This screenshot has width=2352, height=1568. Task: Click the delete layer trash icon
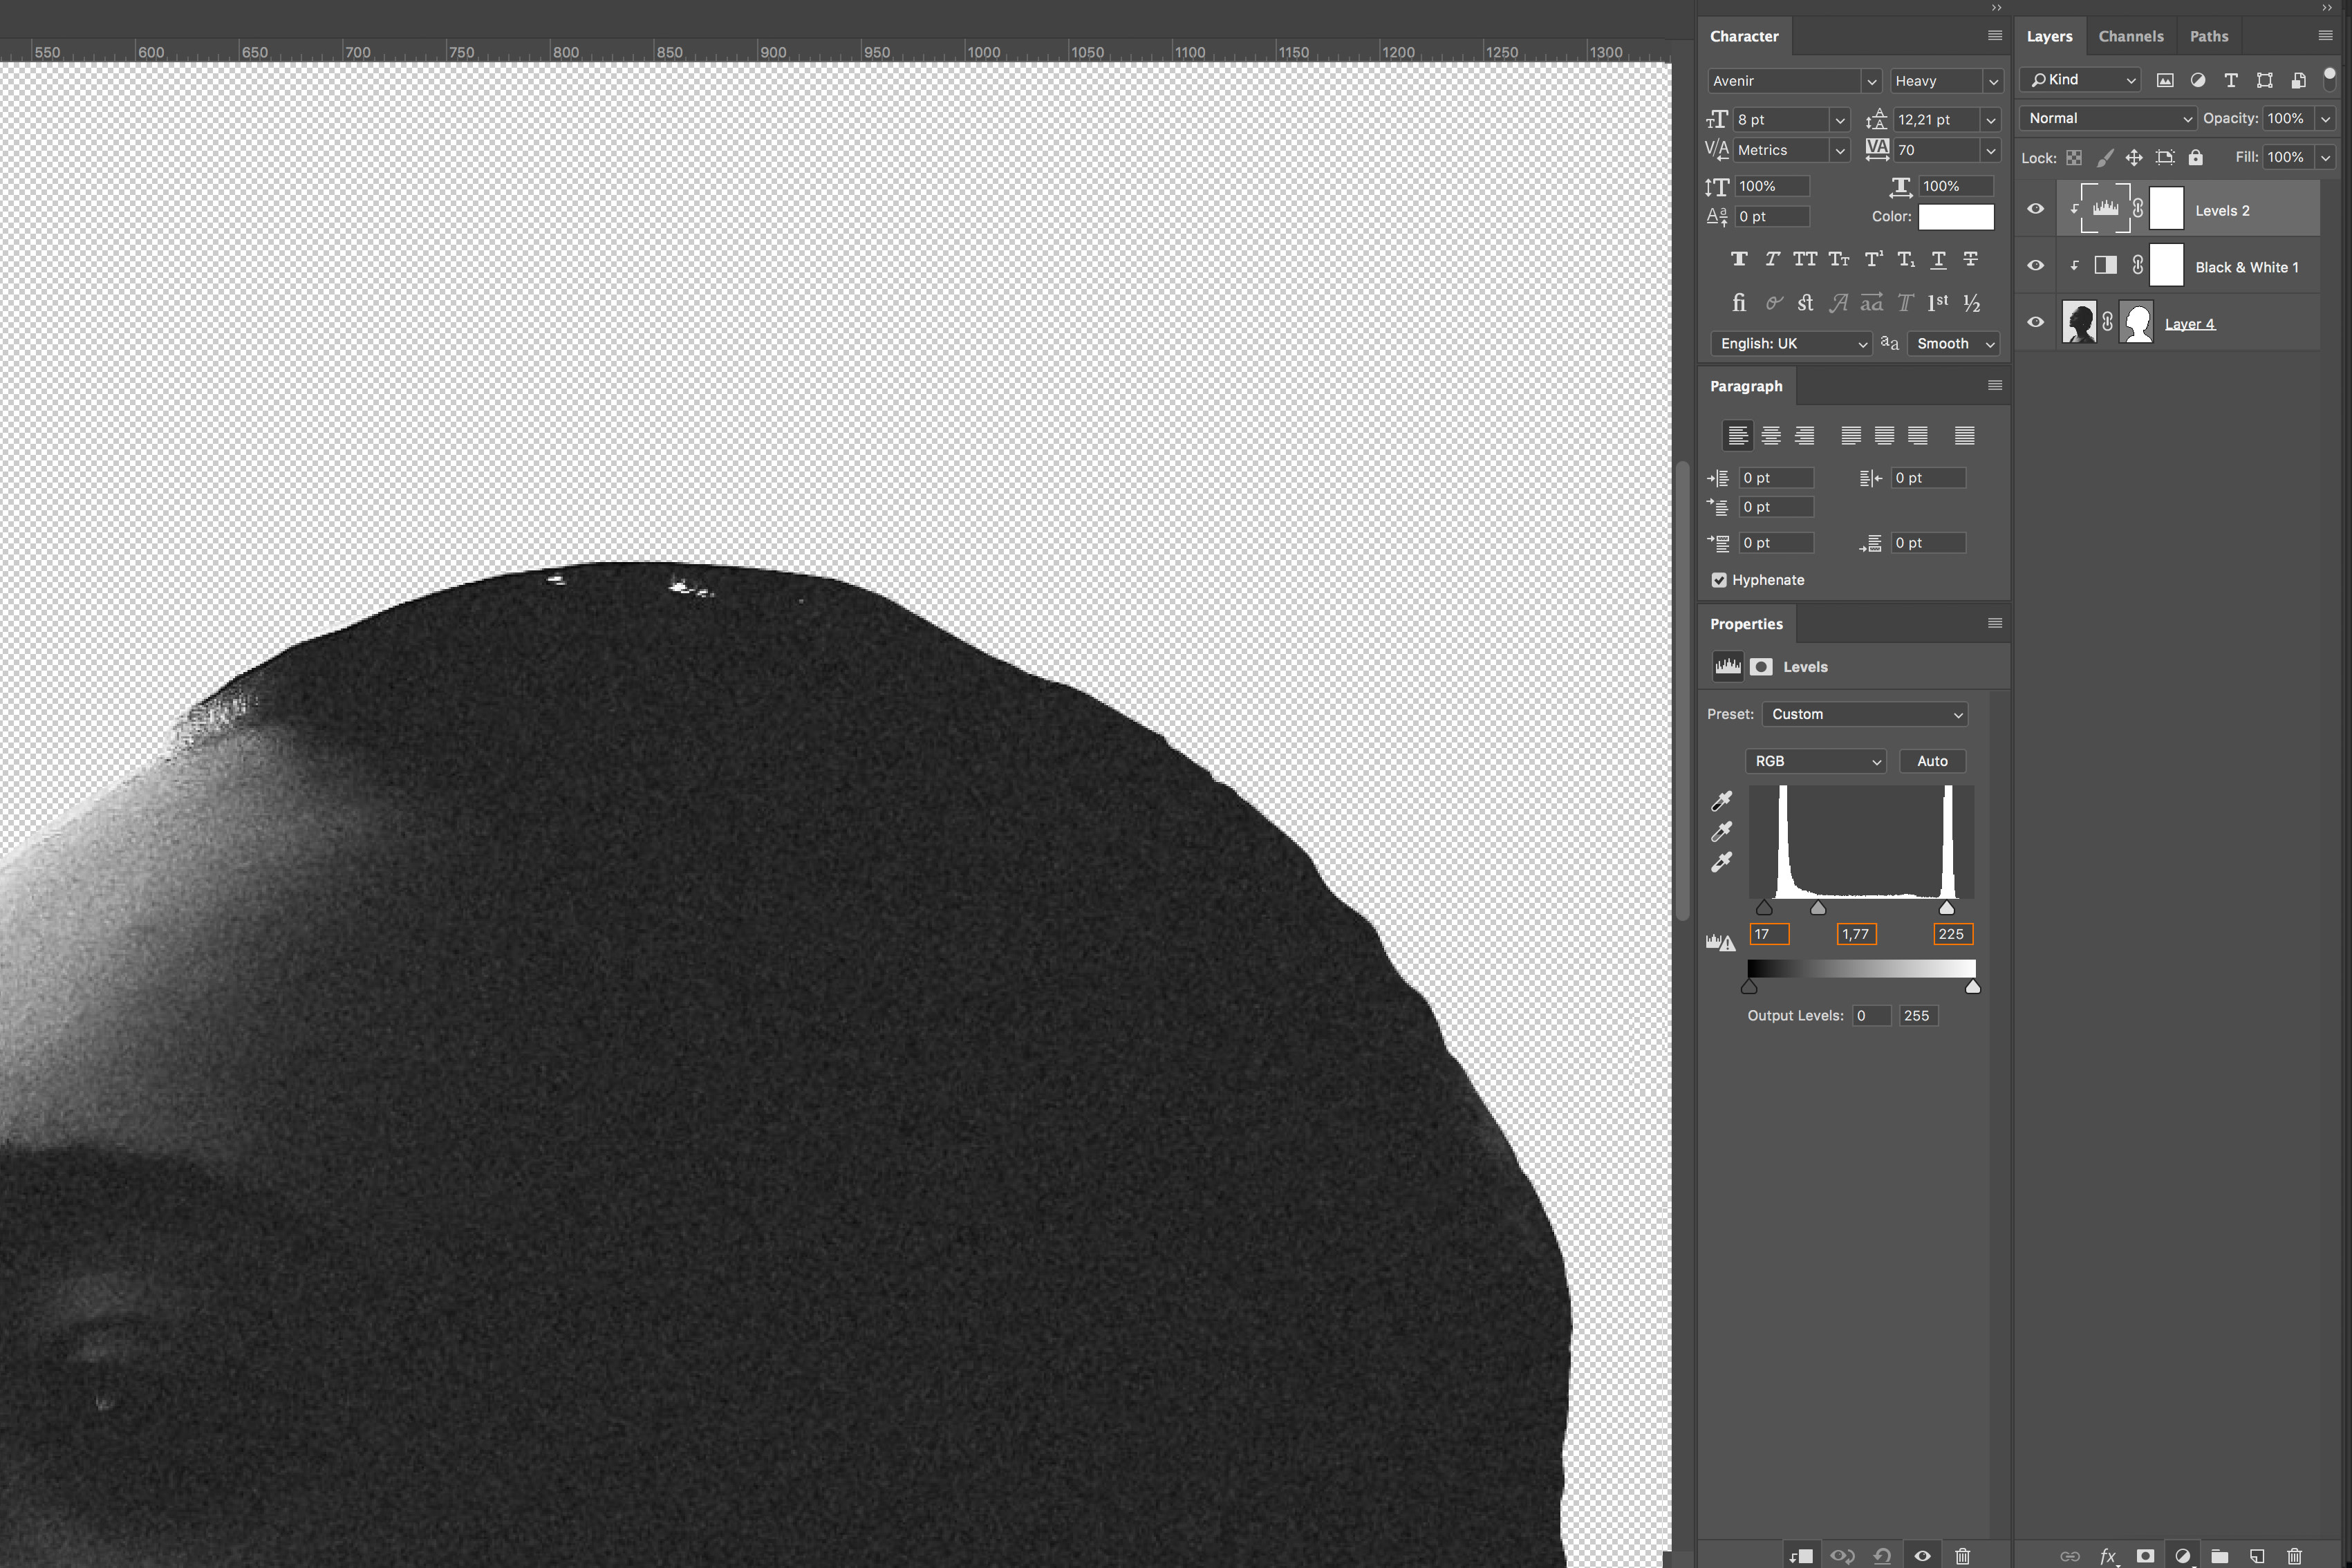(2294, 1556)
